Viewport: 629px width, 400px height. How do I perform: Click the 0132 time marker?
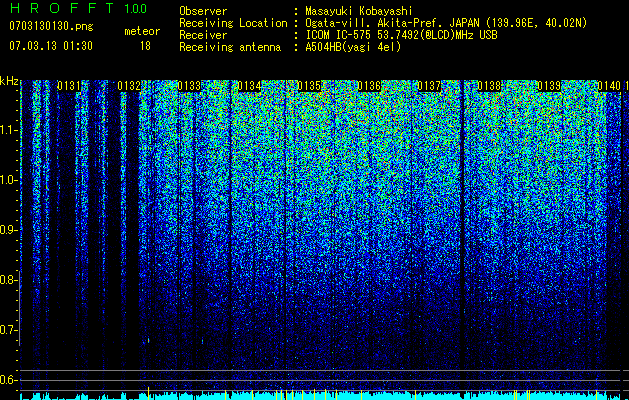[x=129, y=86]
